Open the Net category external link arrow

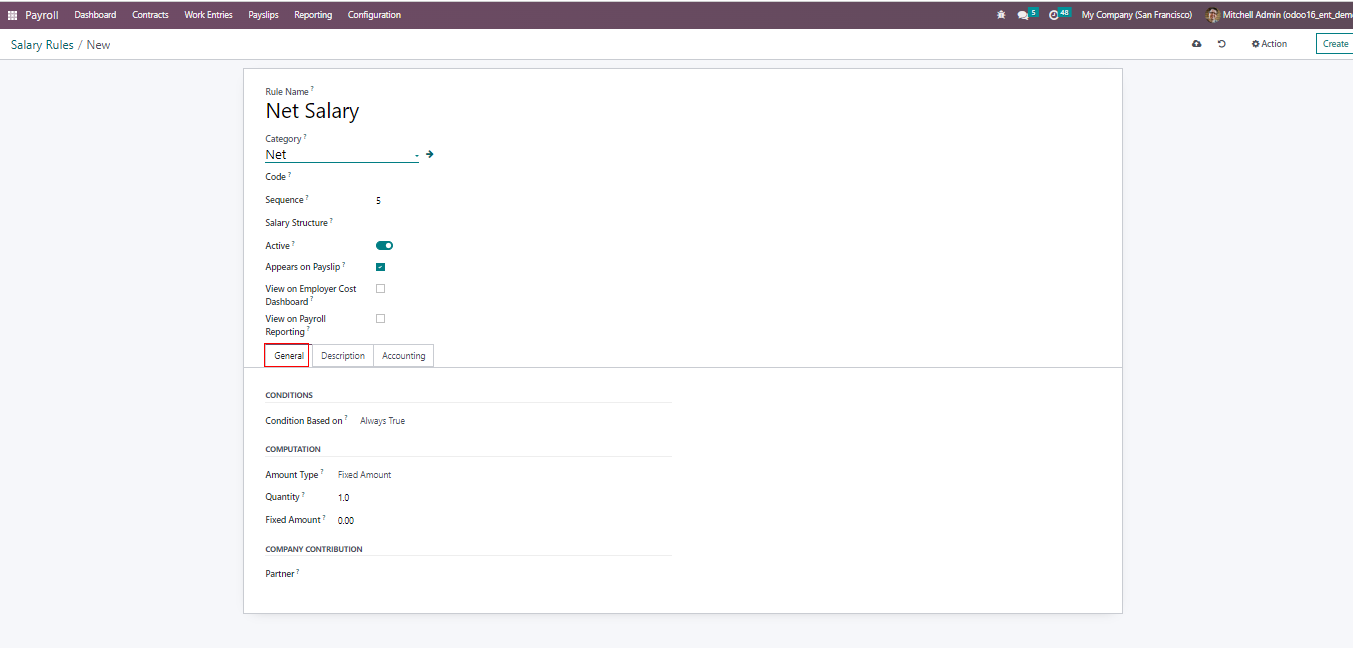pos(429,154)
